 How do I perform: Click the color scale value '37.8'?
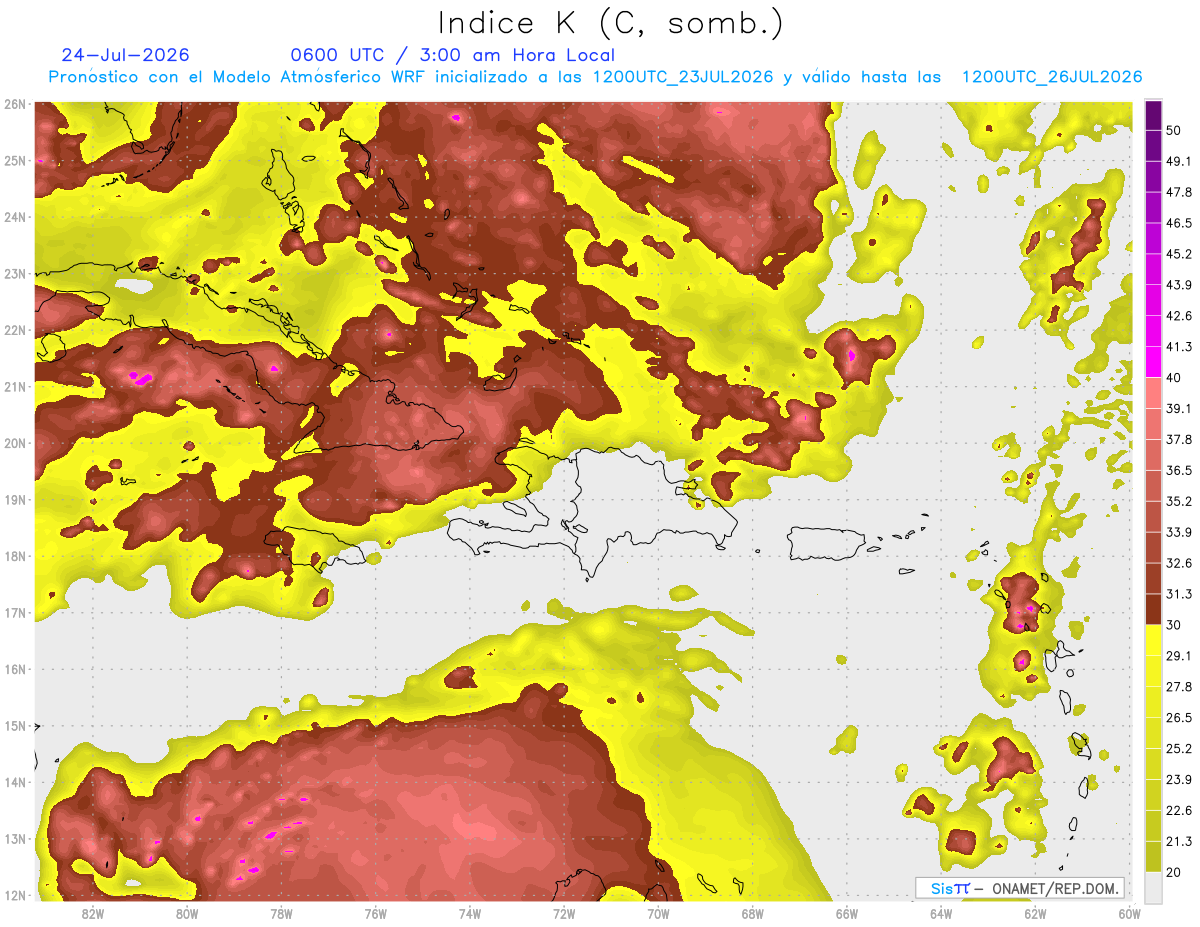[1178, 439]
